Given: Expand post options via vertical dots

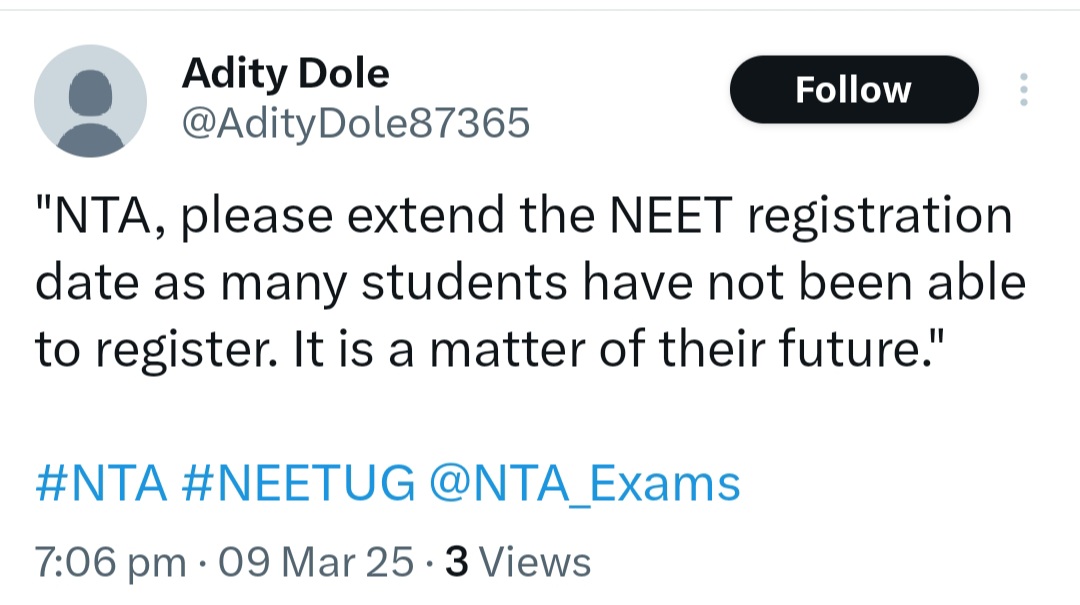Looking at the screenshot, I should (1024, 89).
